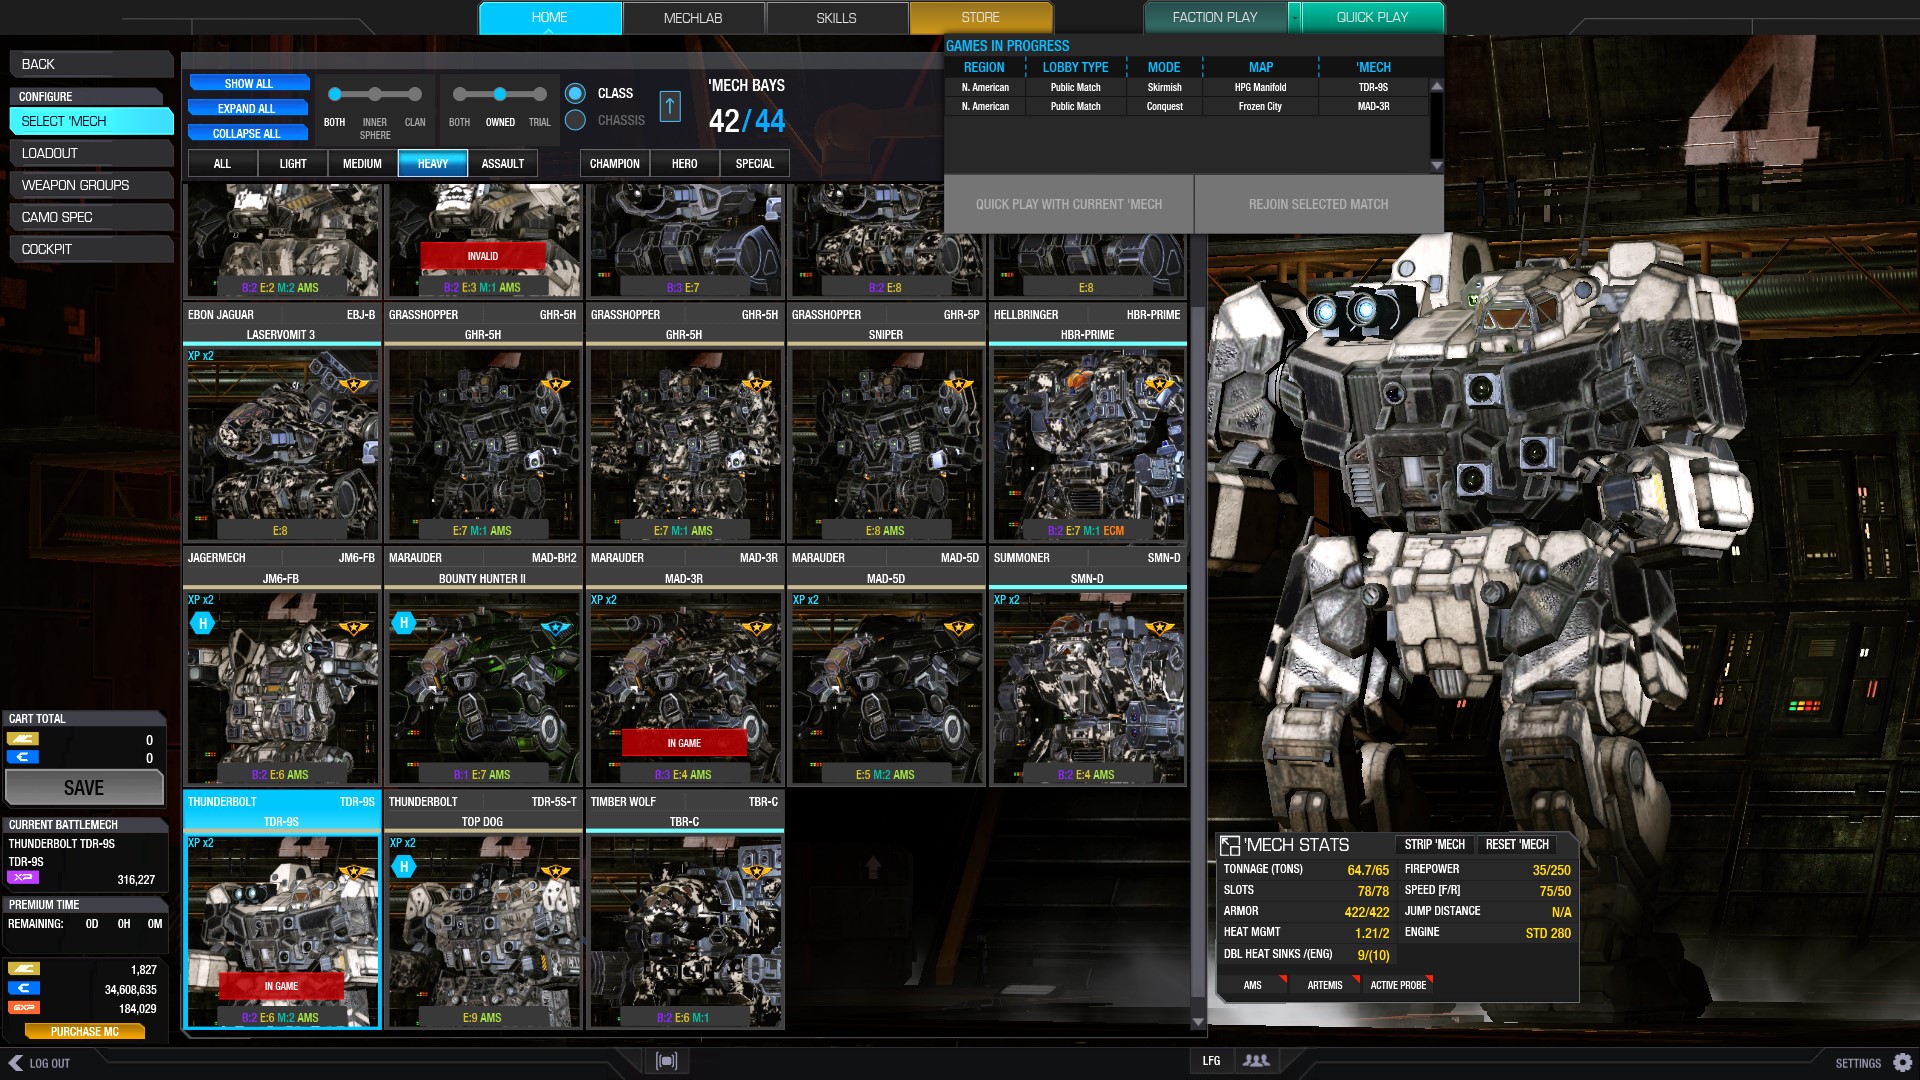Click the settings gear icon
The image size is (1920, 1080).
click(1903, 1063)
